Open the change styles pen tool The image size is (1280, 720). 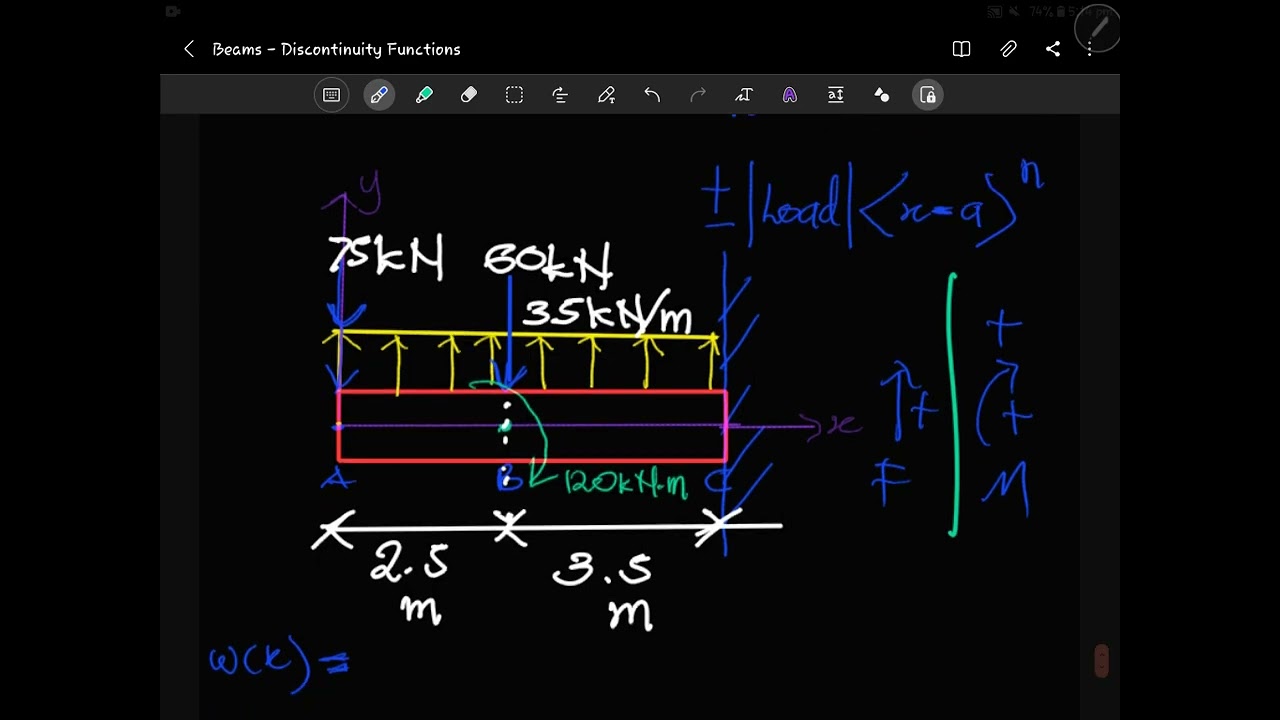point(606,95)
